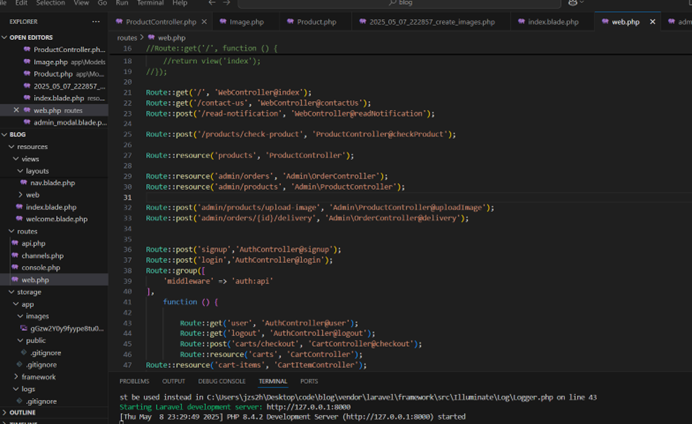Open console.php in routes folder

pos(41,267)
